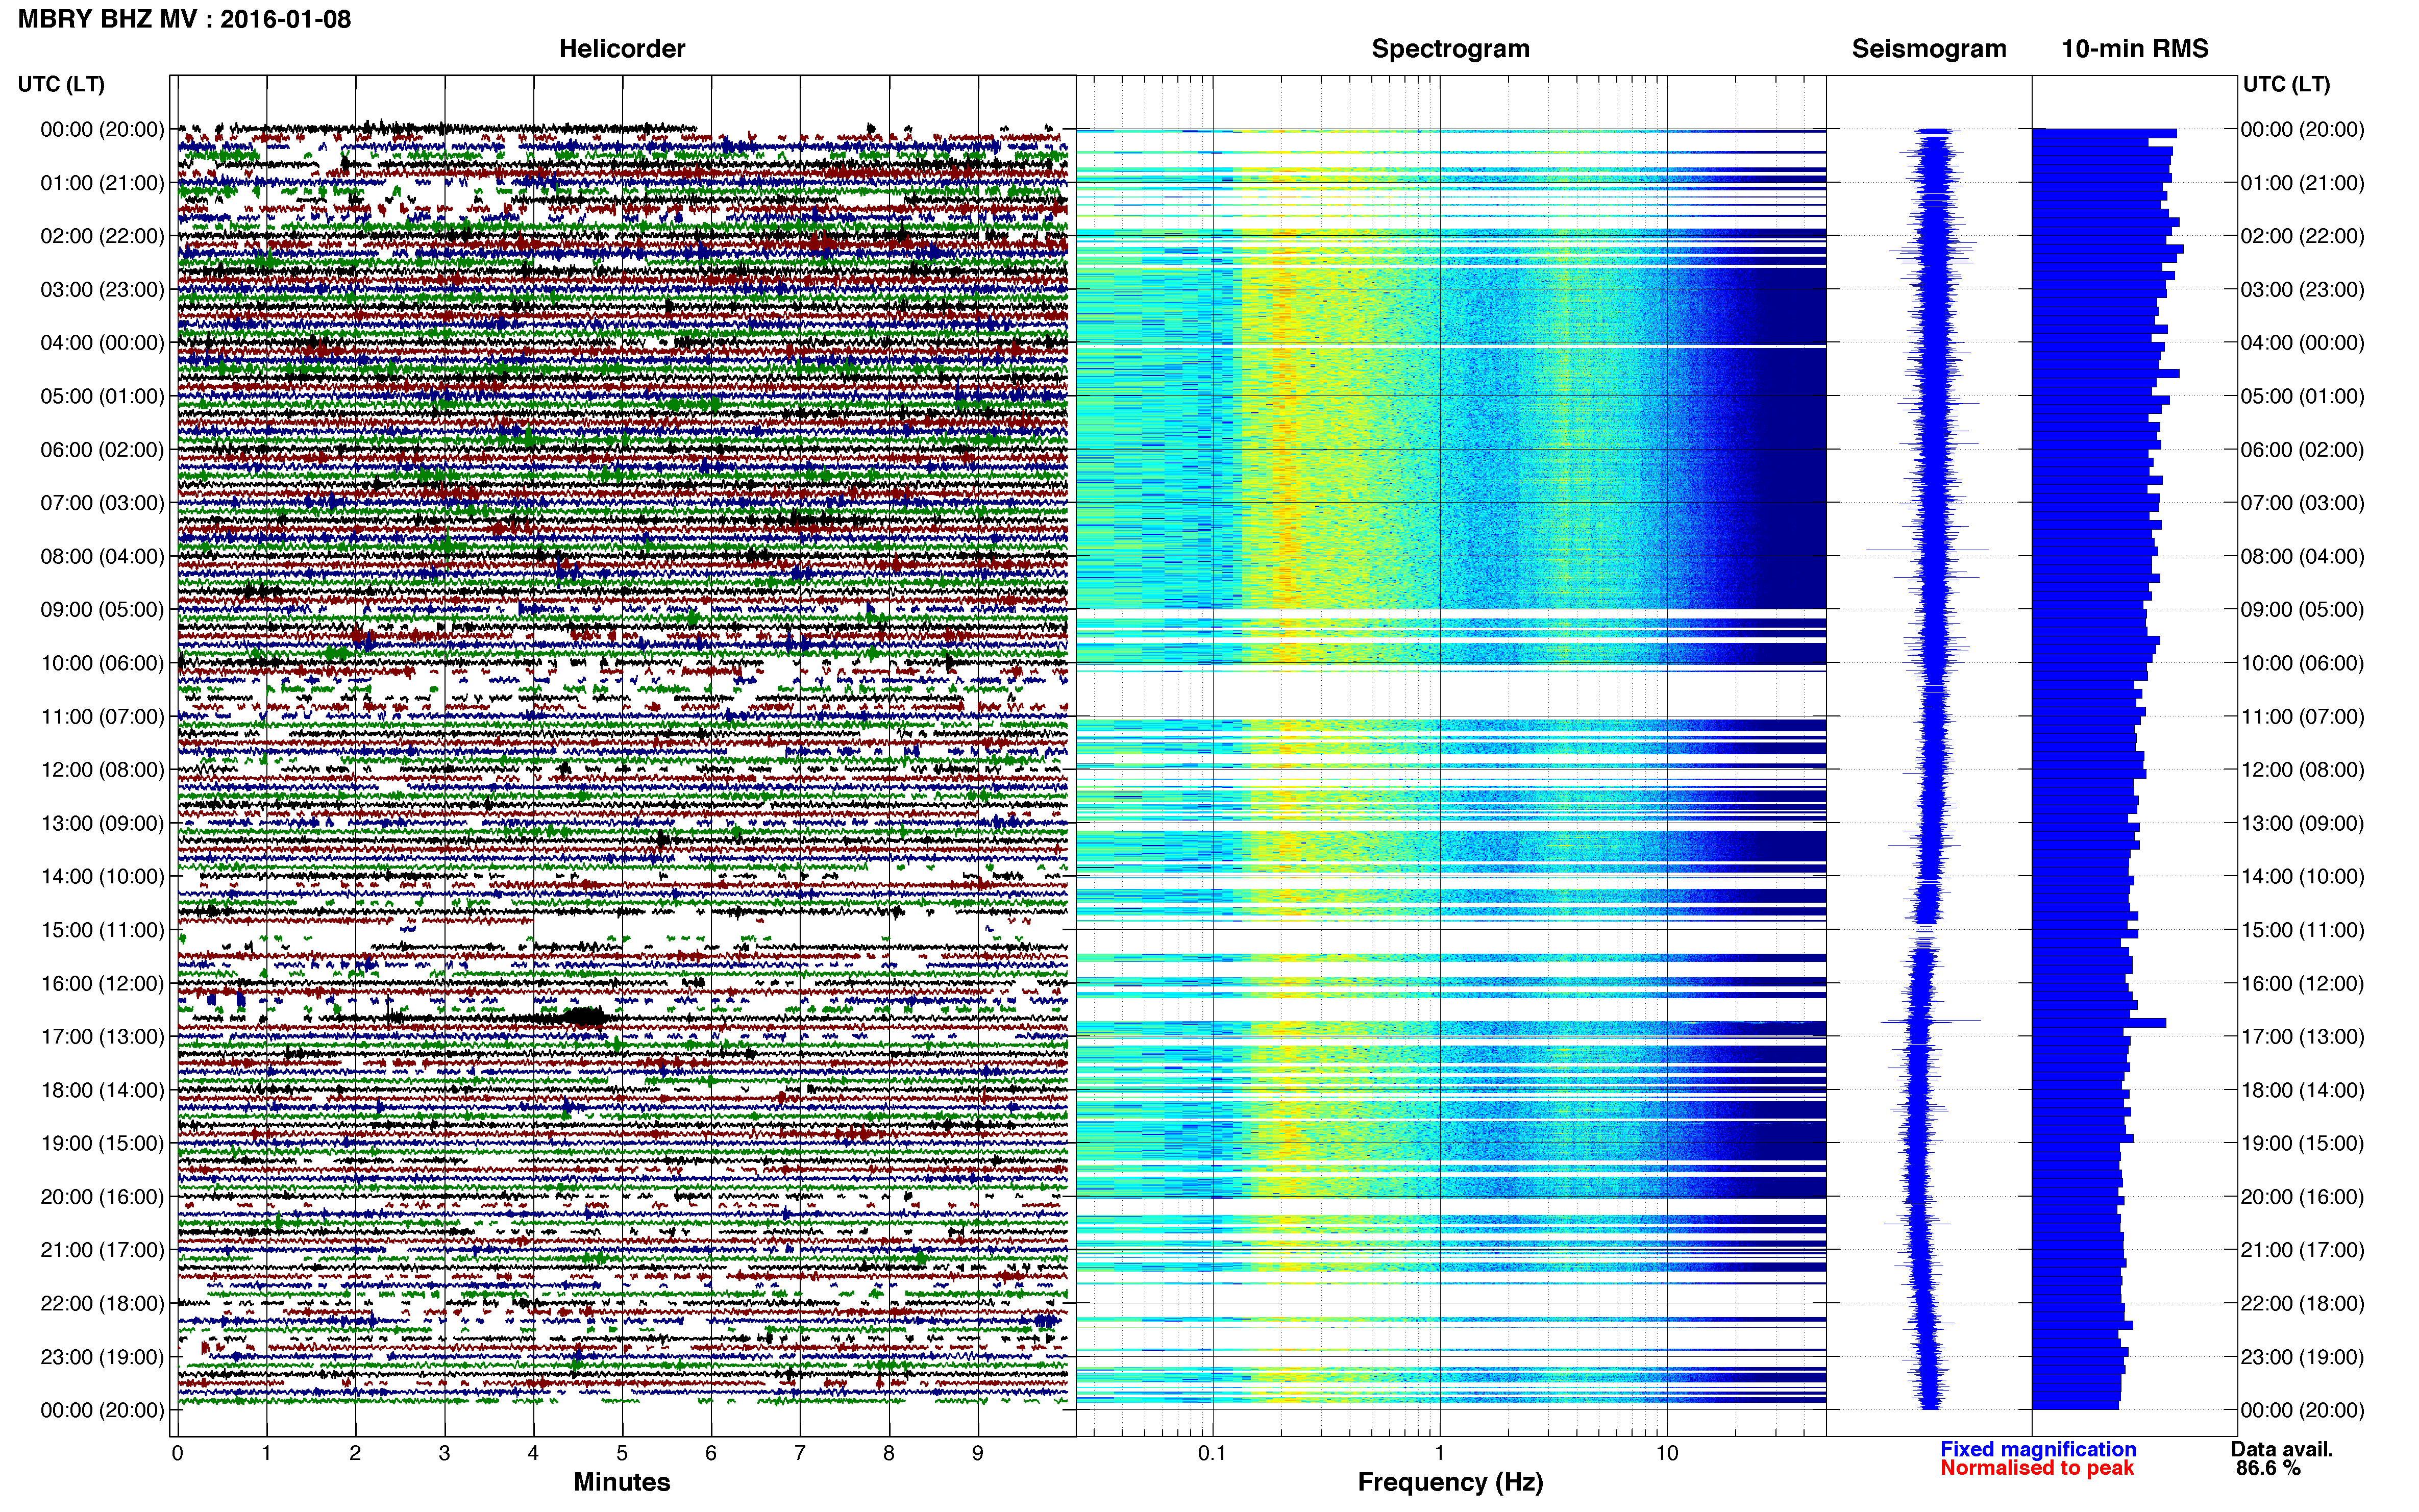The width and height of the screenshot is (2419, 1512).
Task: Click the left 00:00 (20:00) label at top
Action: point(102,129)
